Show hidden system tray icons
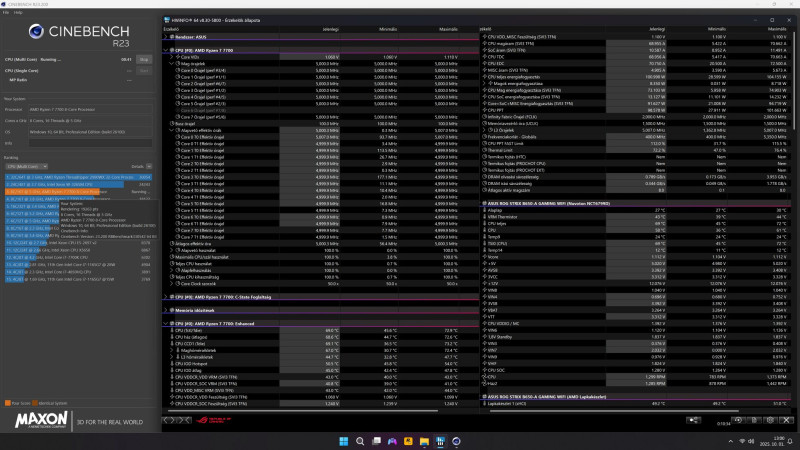Screen dimensions: 800x450 tap(731, 441)
